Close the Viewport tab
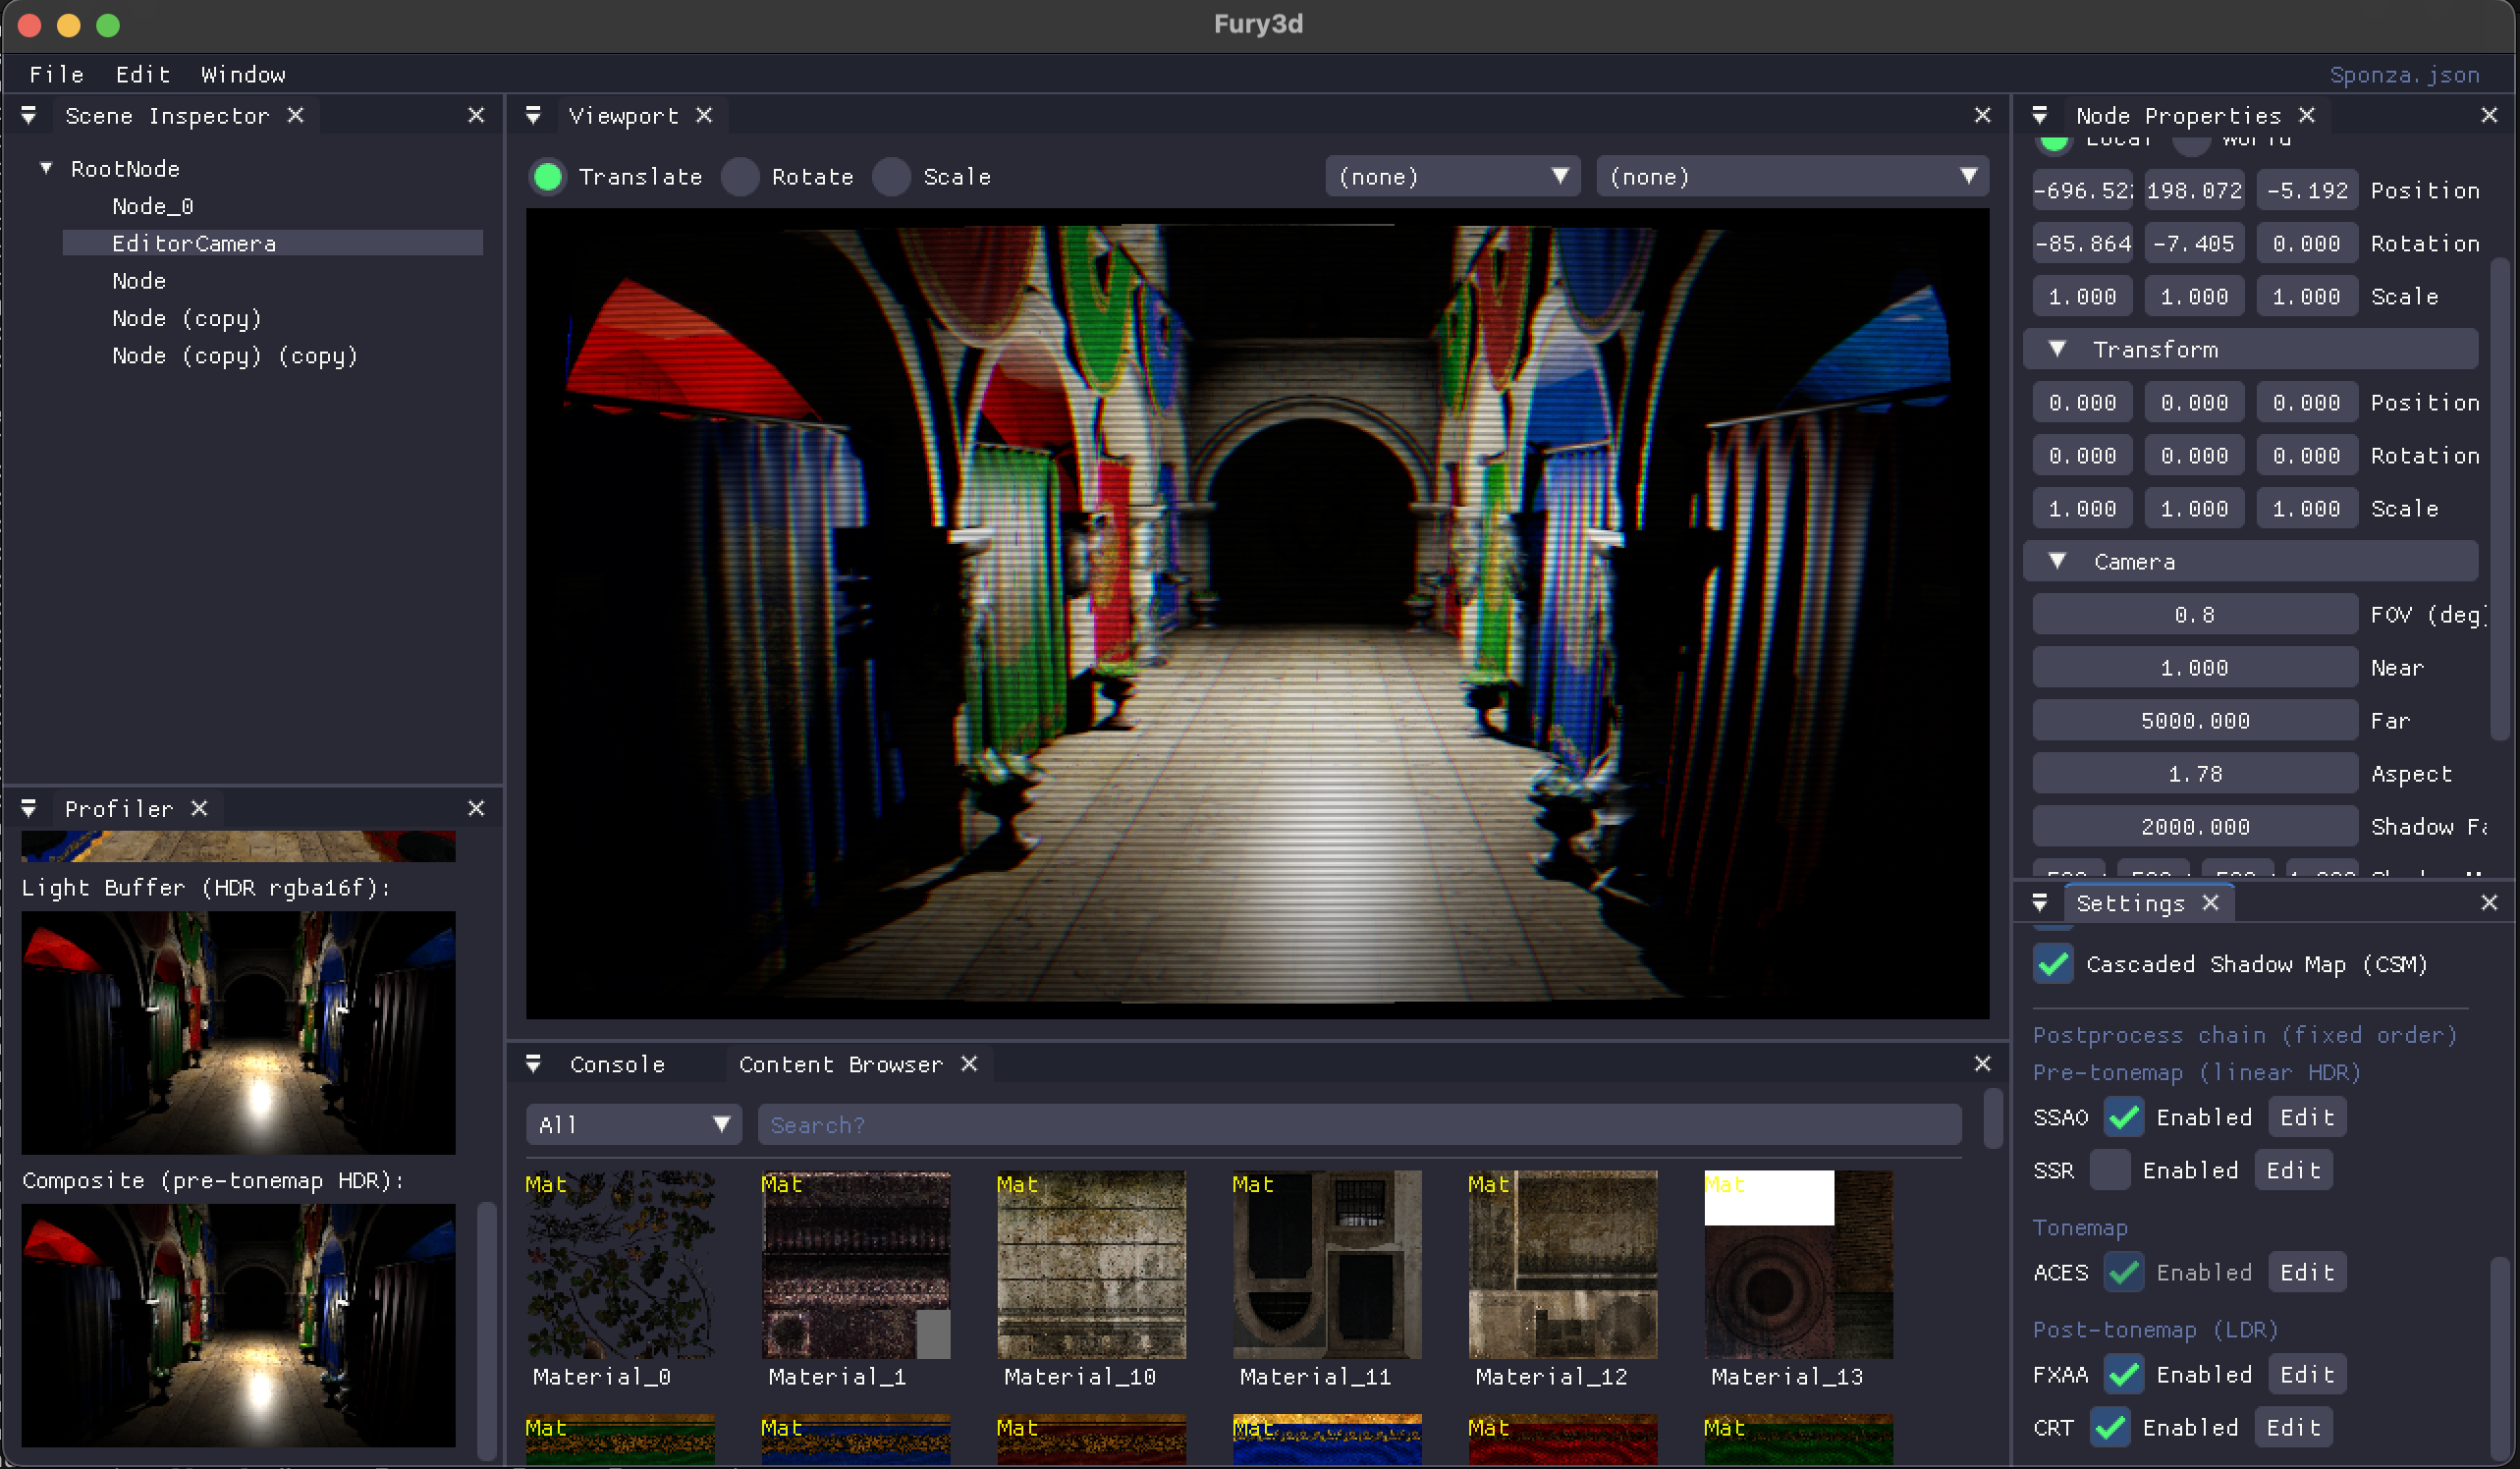Image resolution: width=2520 pixels, height=1469 pixels. point(705,116)
